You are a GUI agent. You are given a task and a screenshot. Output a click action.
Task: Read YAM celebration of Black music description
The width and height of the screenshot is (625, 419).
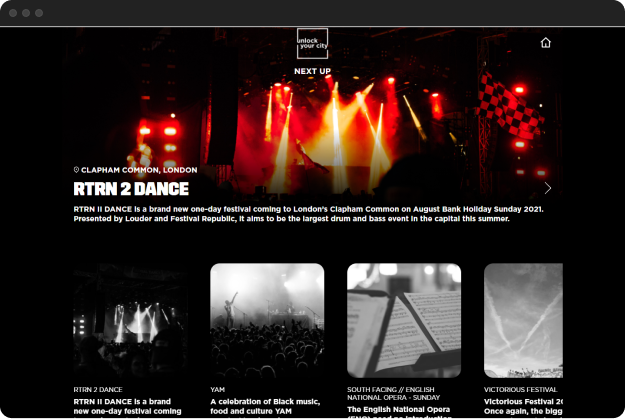(x=265, y=406)
